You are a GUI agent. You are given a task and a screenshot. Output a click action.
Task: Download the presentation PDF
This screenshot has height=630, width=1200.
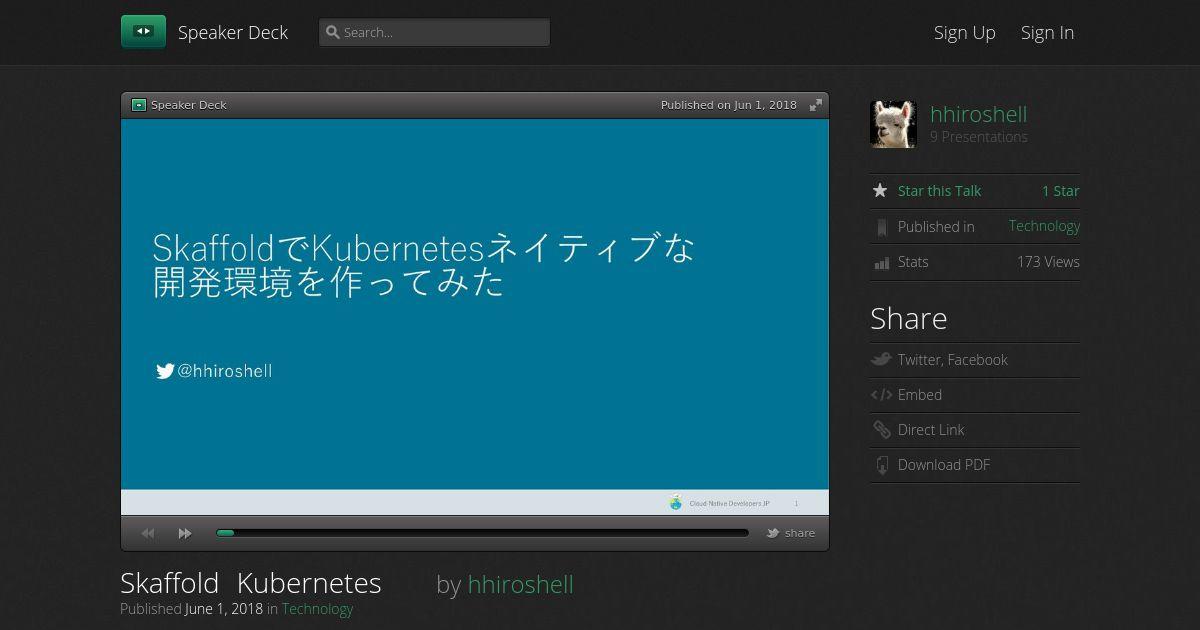coord(944,465)
